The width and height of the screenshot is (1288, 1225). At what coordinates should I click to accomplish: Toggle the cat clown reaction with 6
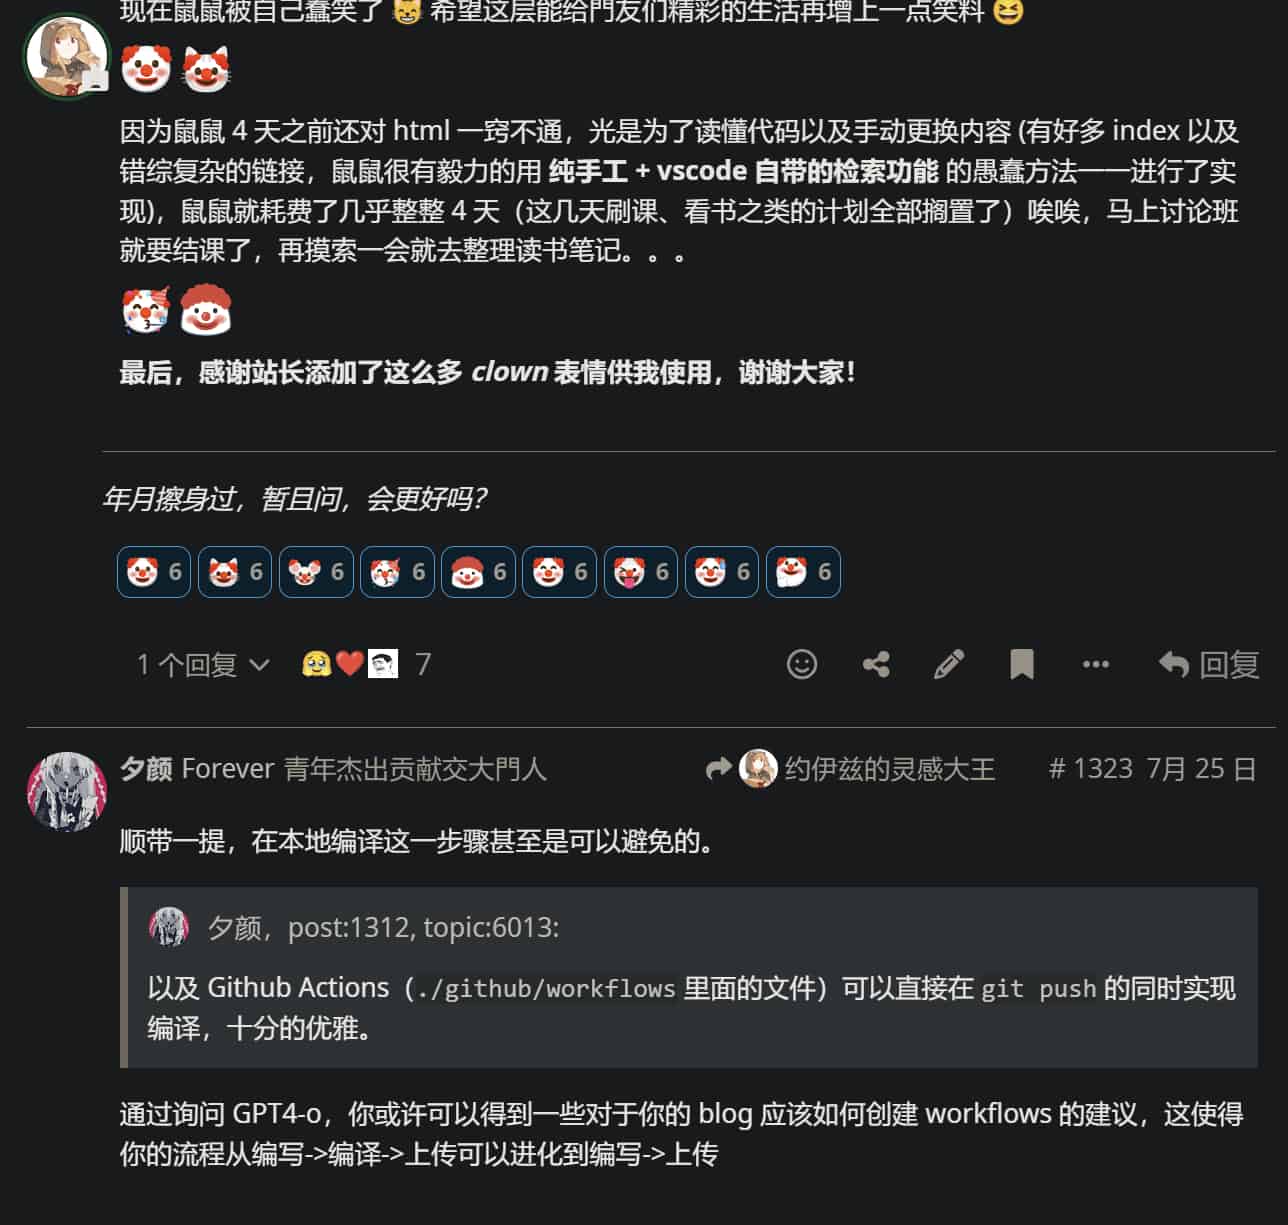tap(235, 572)
